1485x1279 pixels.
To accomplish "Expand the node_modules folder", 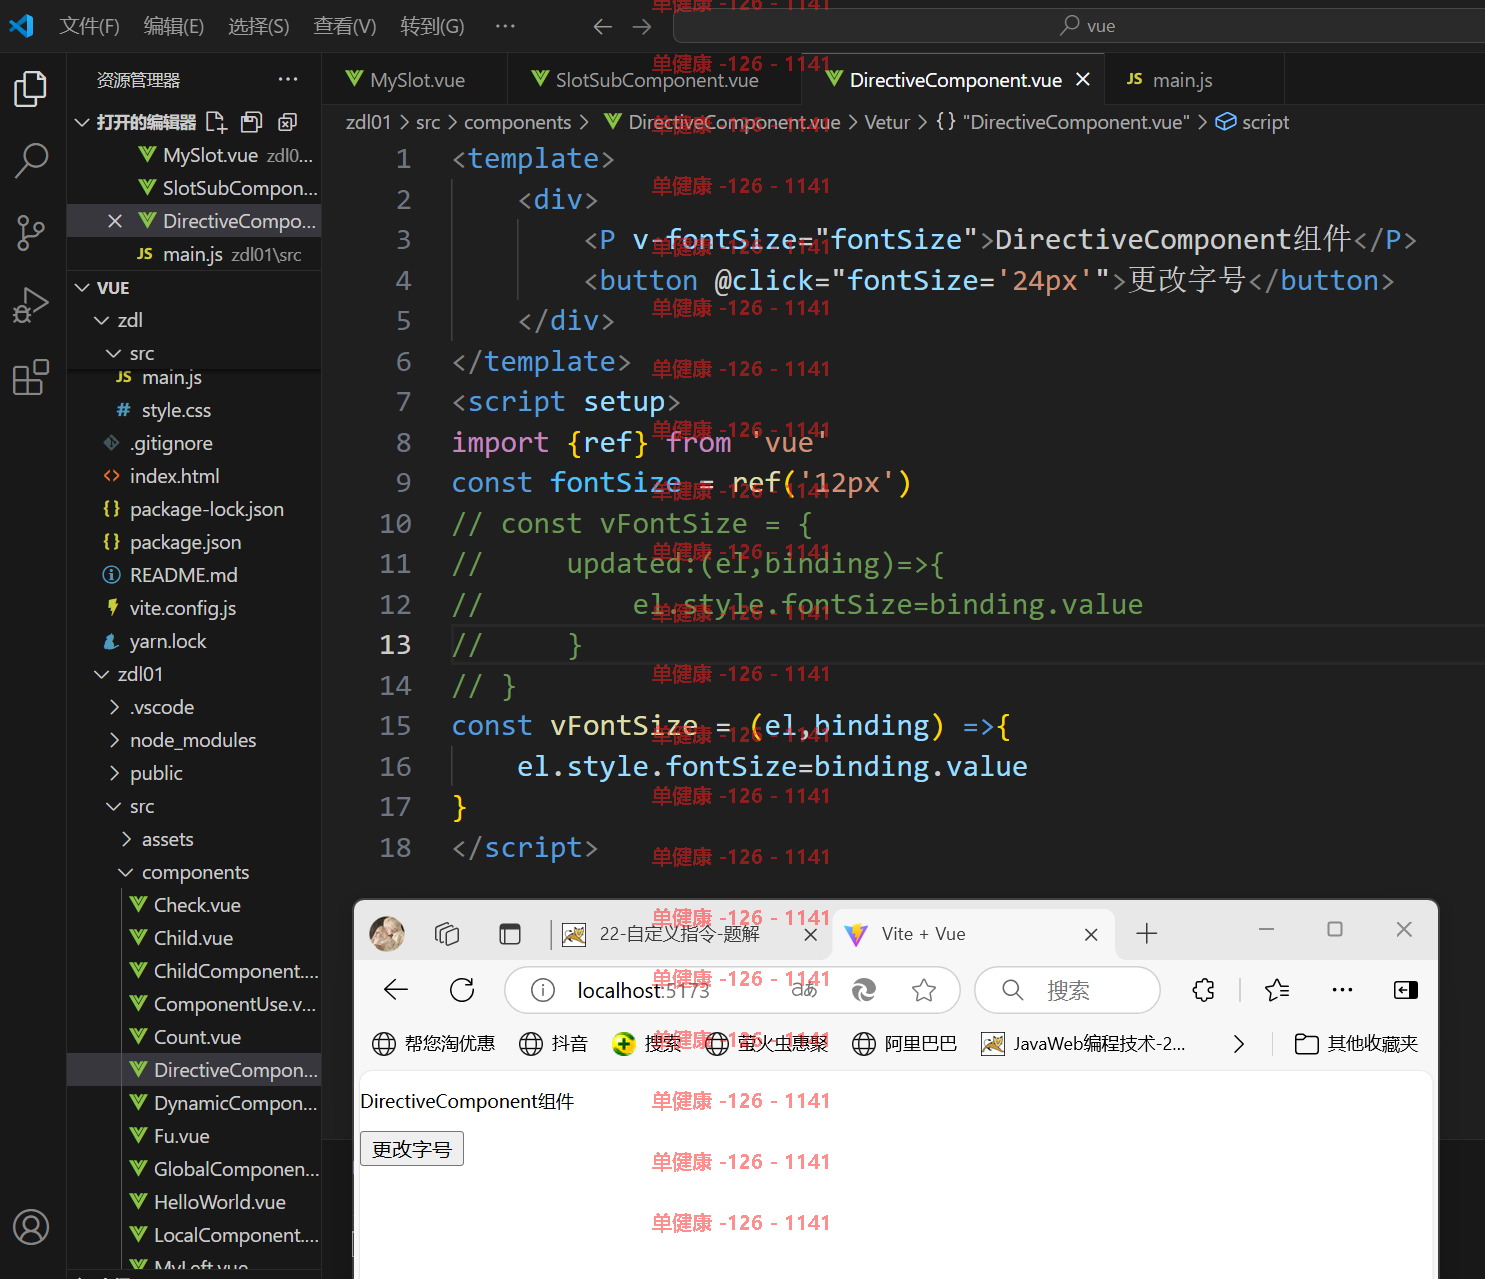I will coord(114,740).
